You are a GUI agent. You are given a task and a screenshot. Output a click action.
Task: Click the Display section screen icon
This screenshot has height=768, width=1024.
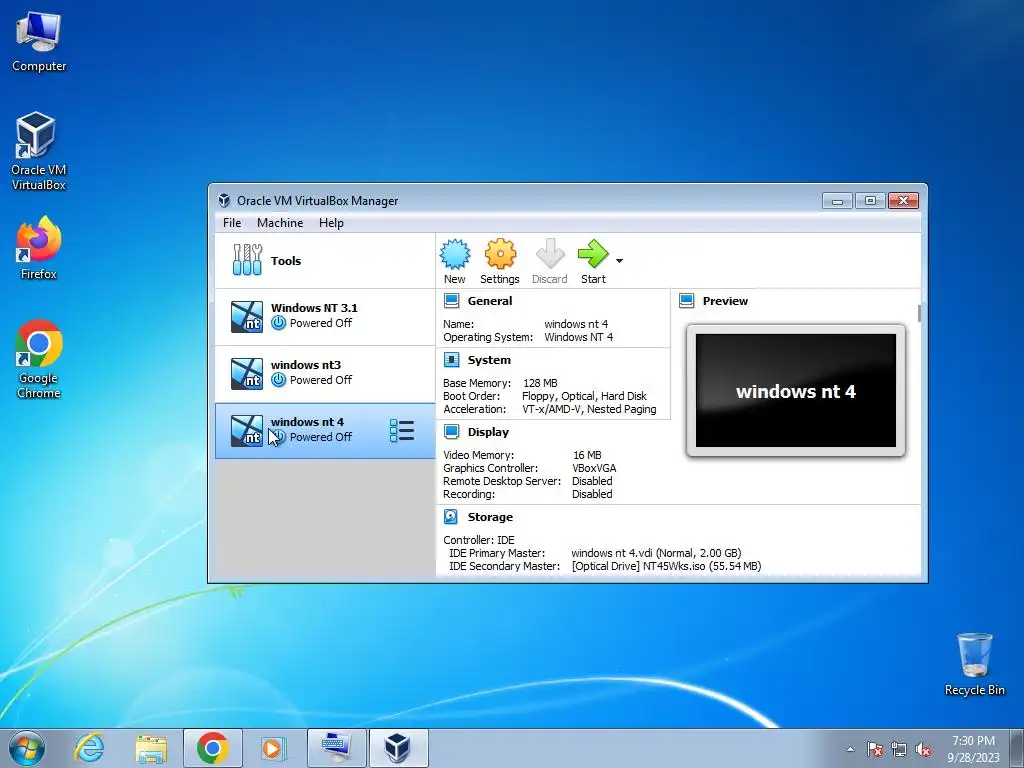coord(451,432)
